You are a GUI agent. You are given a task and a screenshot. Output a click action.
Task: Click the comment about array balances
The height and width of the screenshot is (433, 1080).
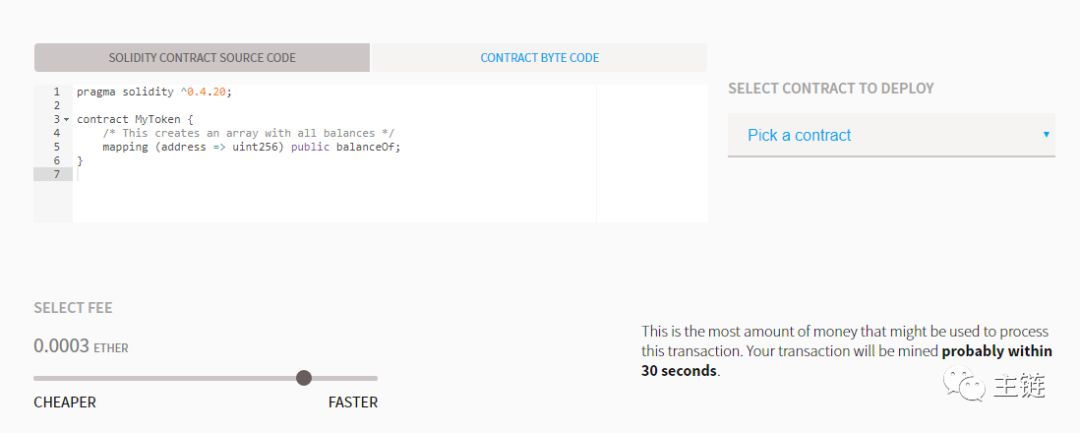tap(249, 133)
